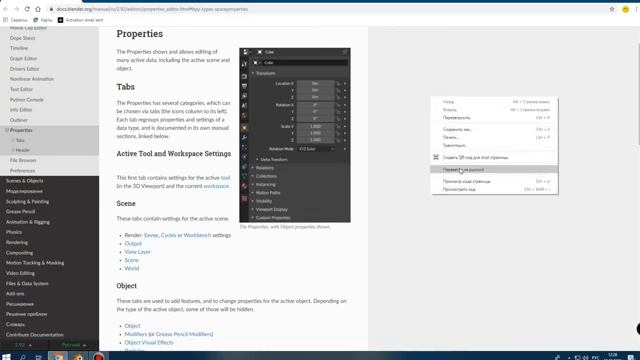Expand the Header sub-item in the sidebar
This screenshot has width=640, height=360.
pos(13,150)
